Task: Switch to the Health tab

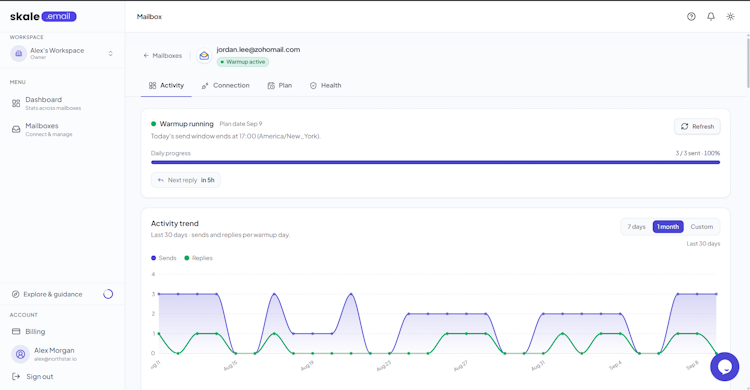Action: coord(325,86)
